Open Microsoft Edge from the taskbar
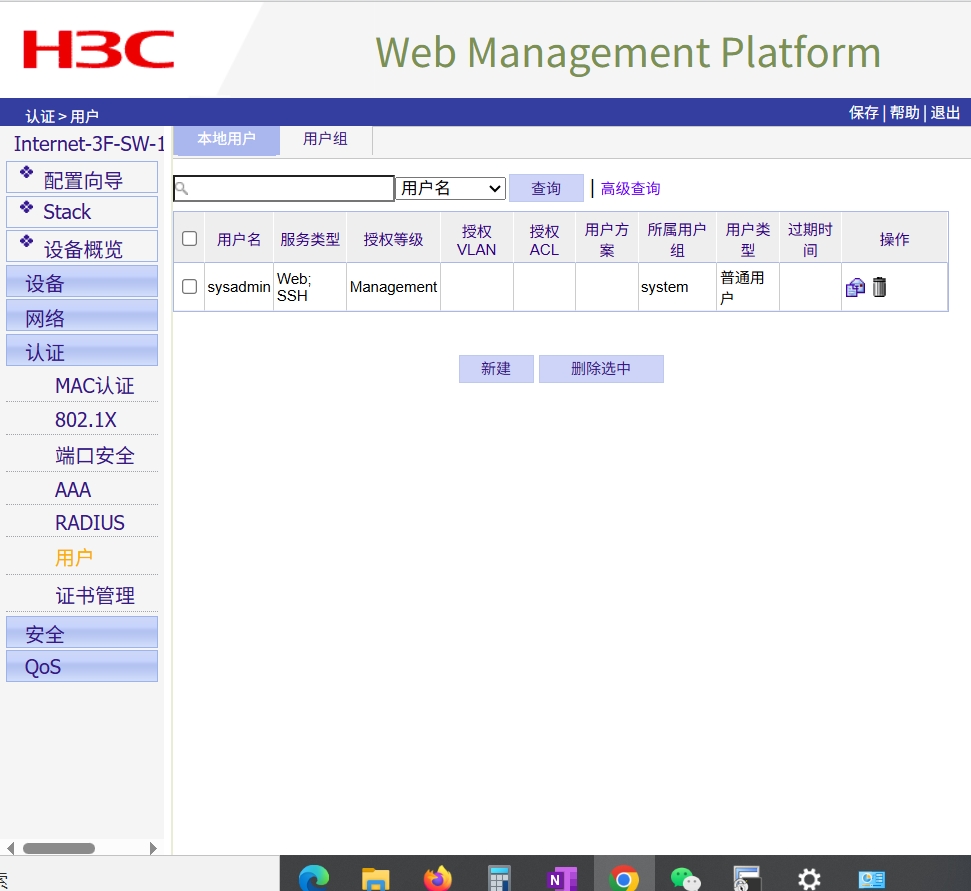Screen dimensions: 971x891 coord(314,878)
